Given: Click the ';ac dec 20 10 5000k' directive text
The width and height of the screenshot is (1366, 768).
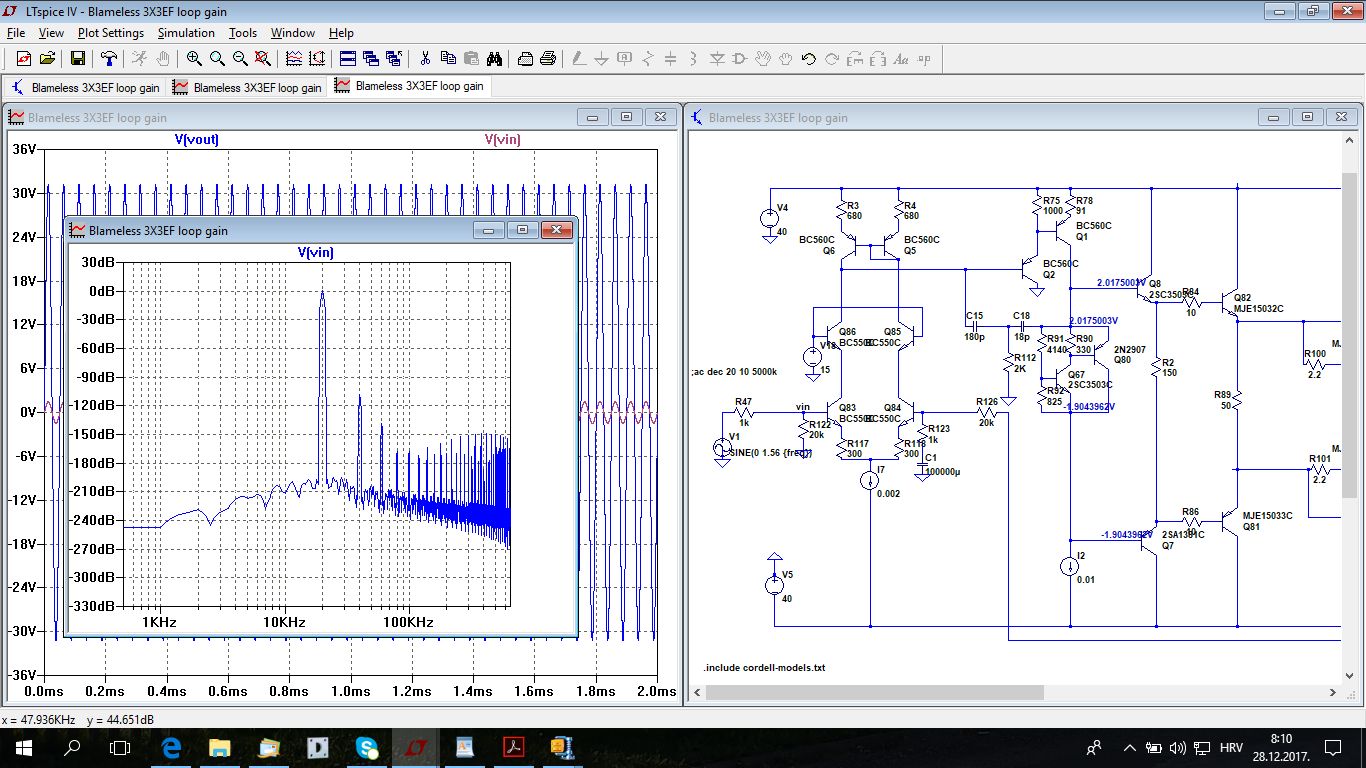Looking at the screenshot, I should pos(748,372).
